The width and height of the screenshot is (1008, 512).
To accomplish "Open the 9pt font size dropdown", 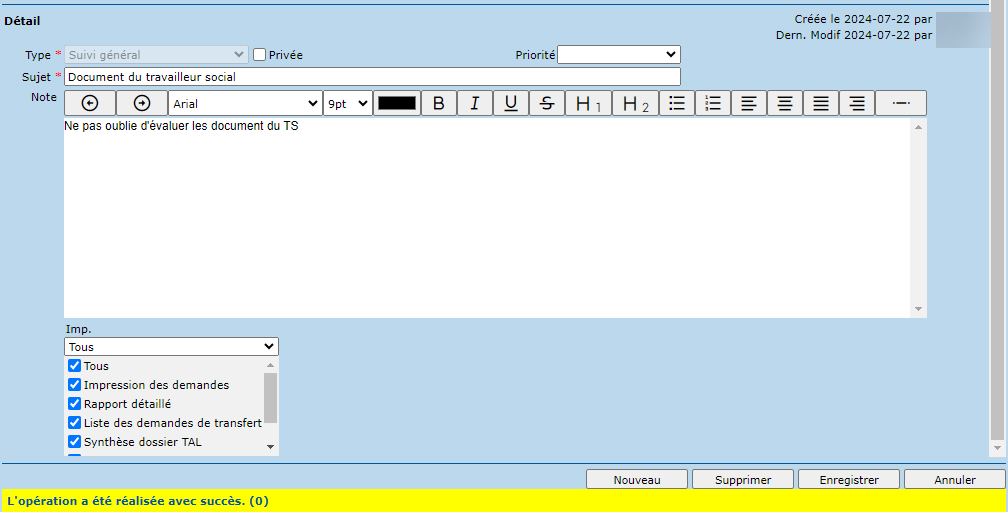I will [x=347, y=103].
